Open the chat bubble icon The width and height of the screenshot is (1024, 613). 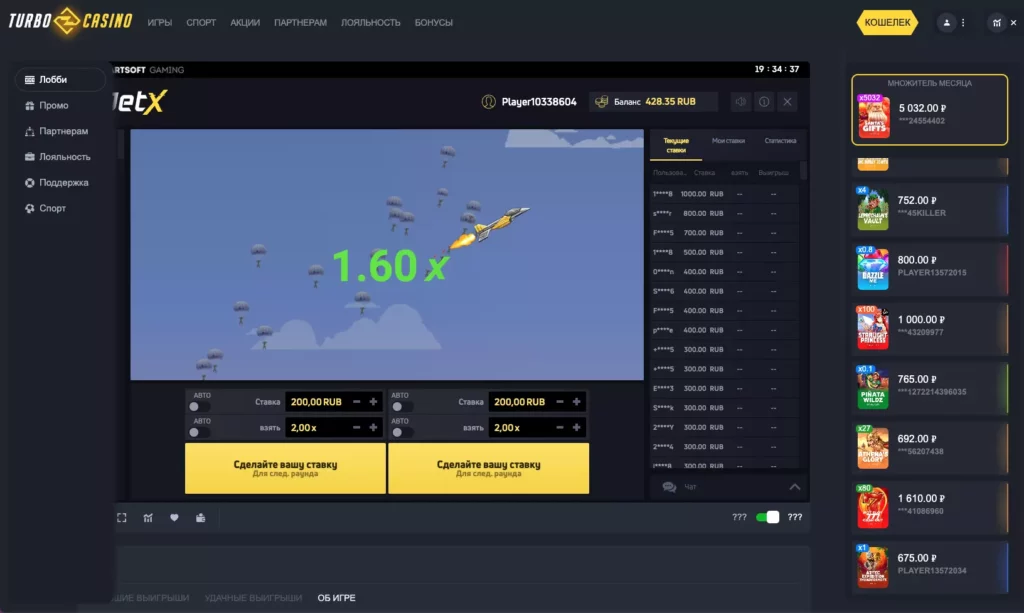pyautogui.click(x=669, y=487)
